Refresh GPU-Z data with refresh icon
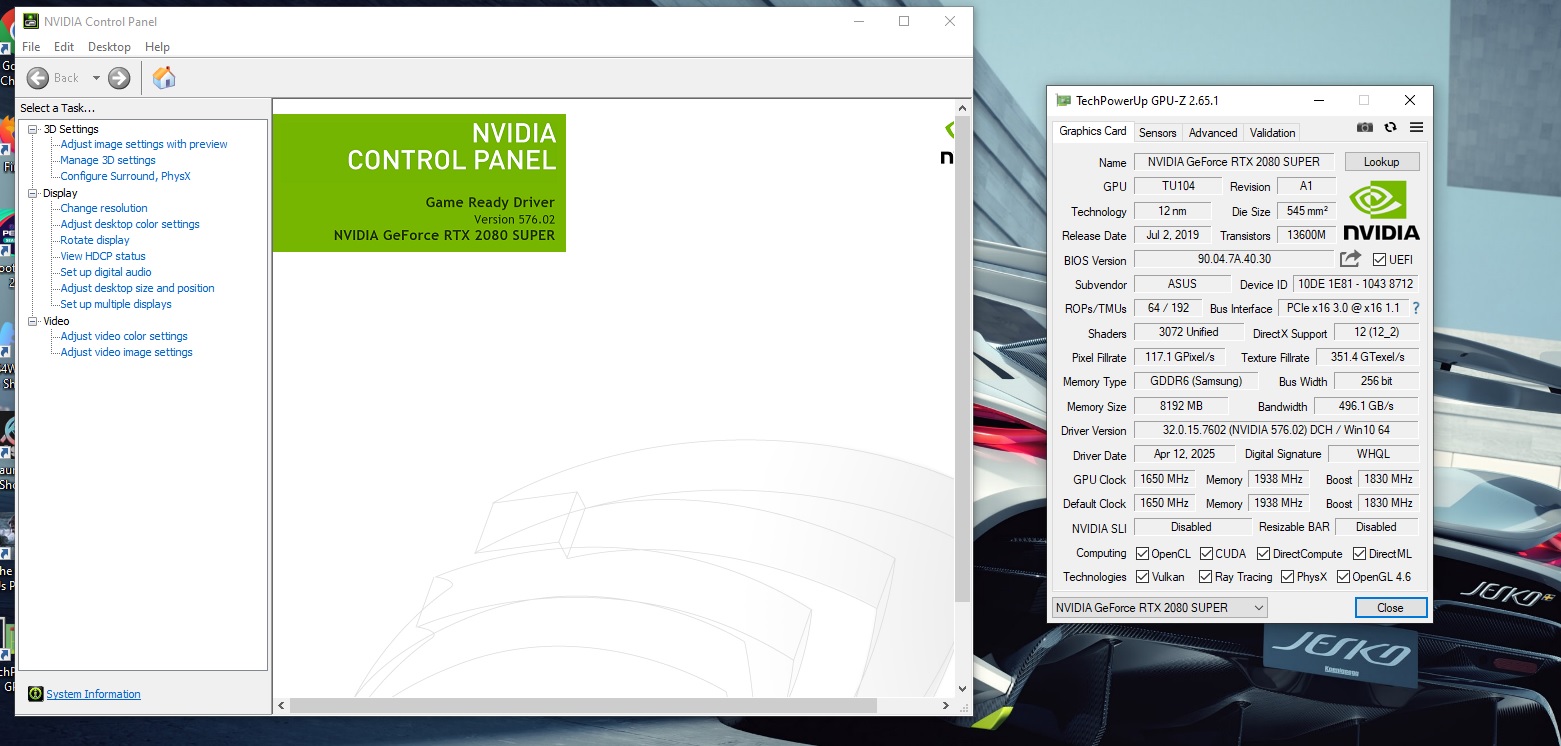This screenshot has width=1561, height=746. coord(1390,127)
